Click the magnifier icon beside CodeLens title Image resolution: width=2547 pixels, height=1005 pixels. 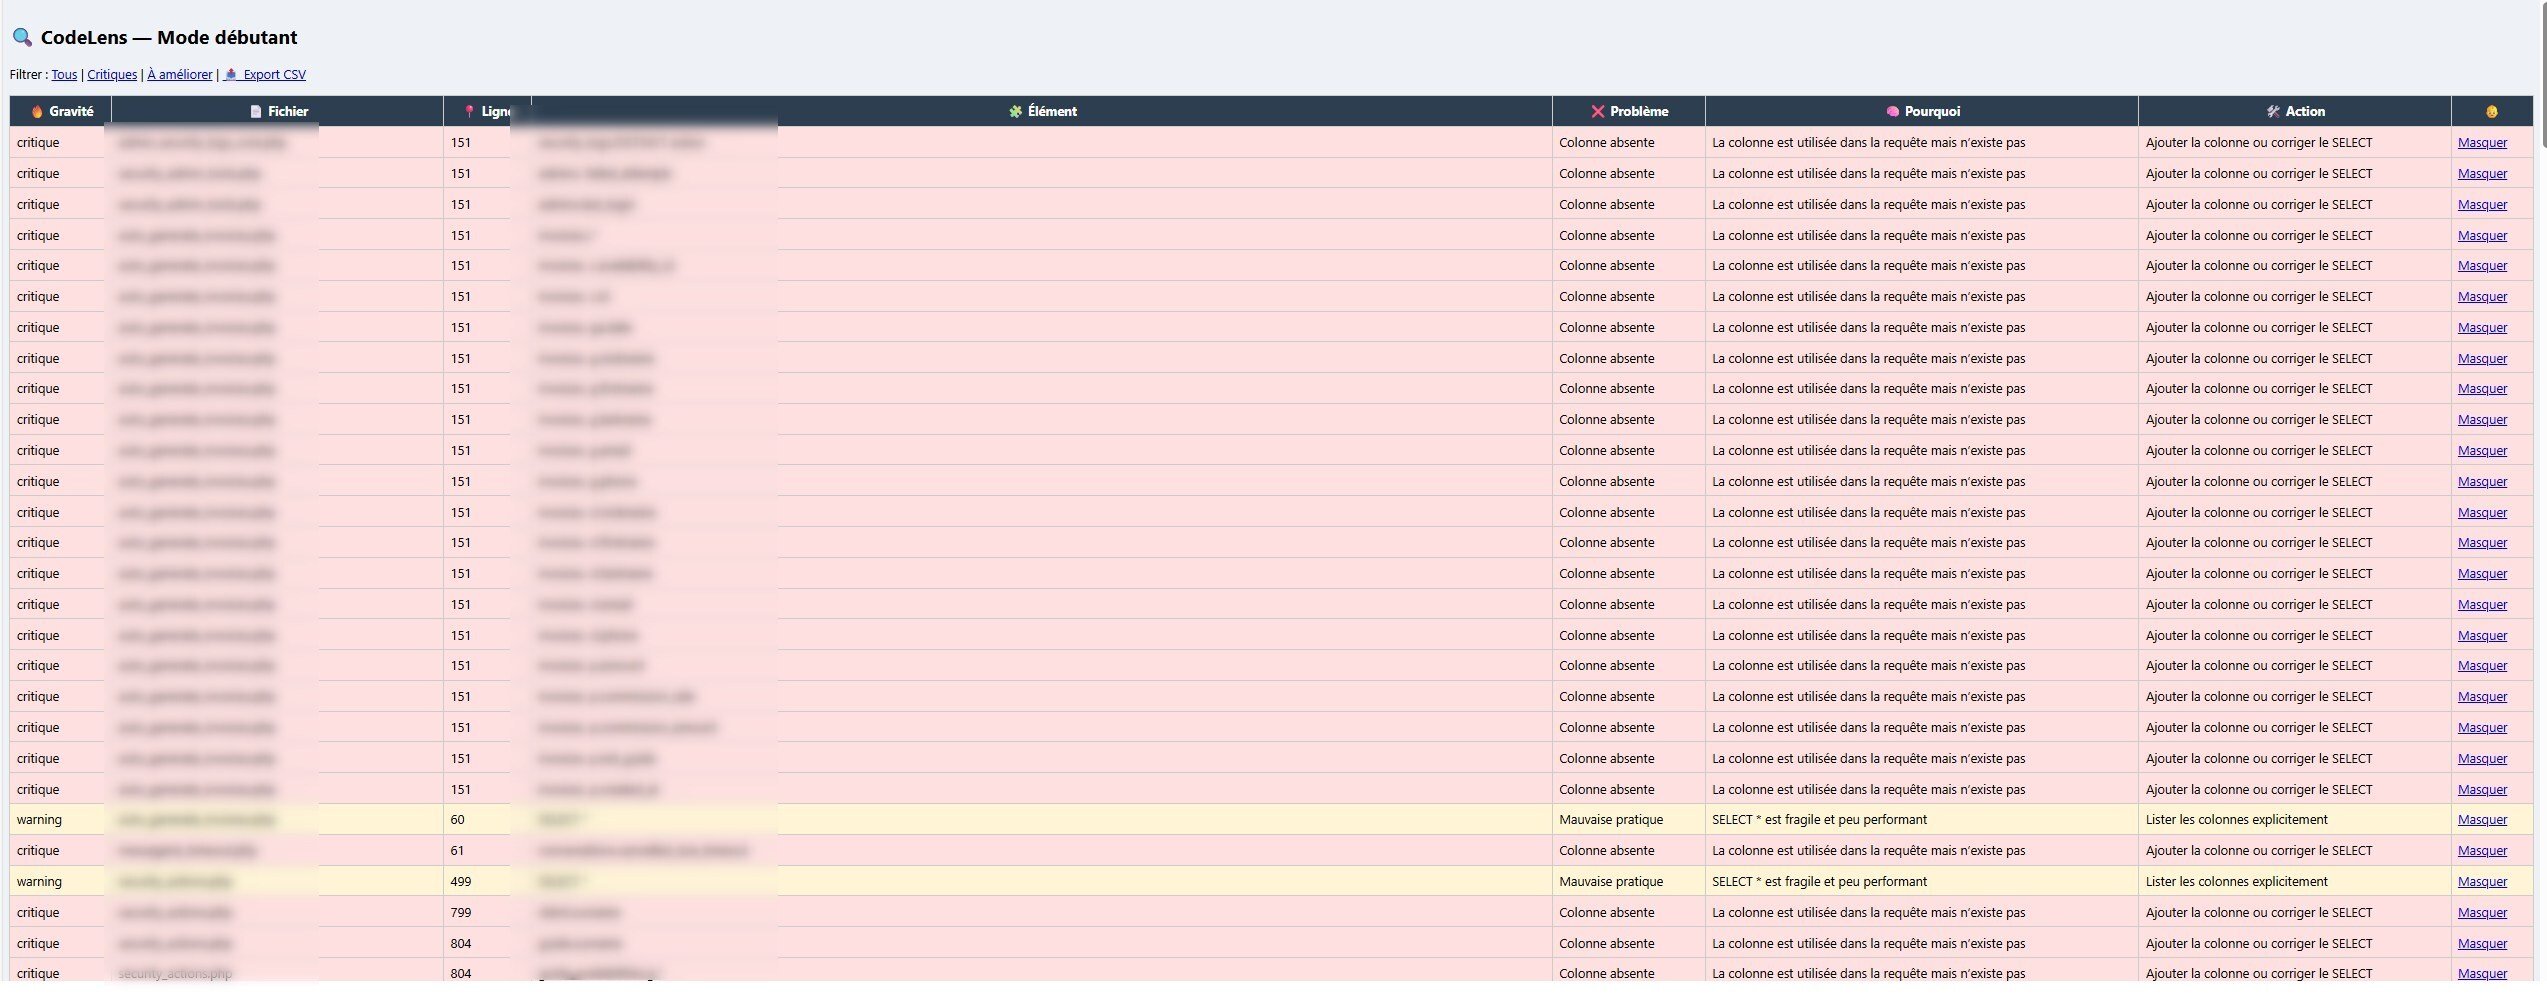coord(22,37)
